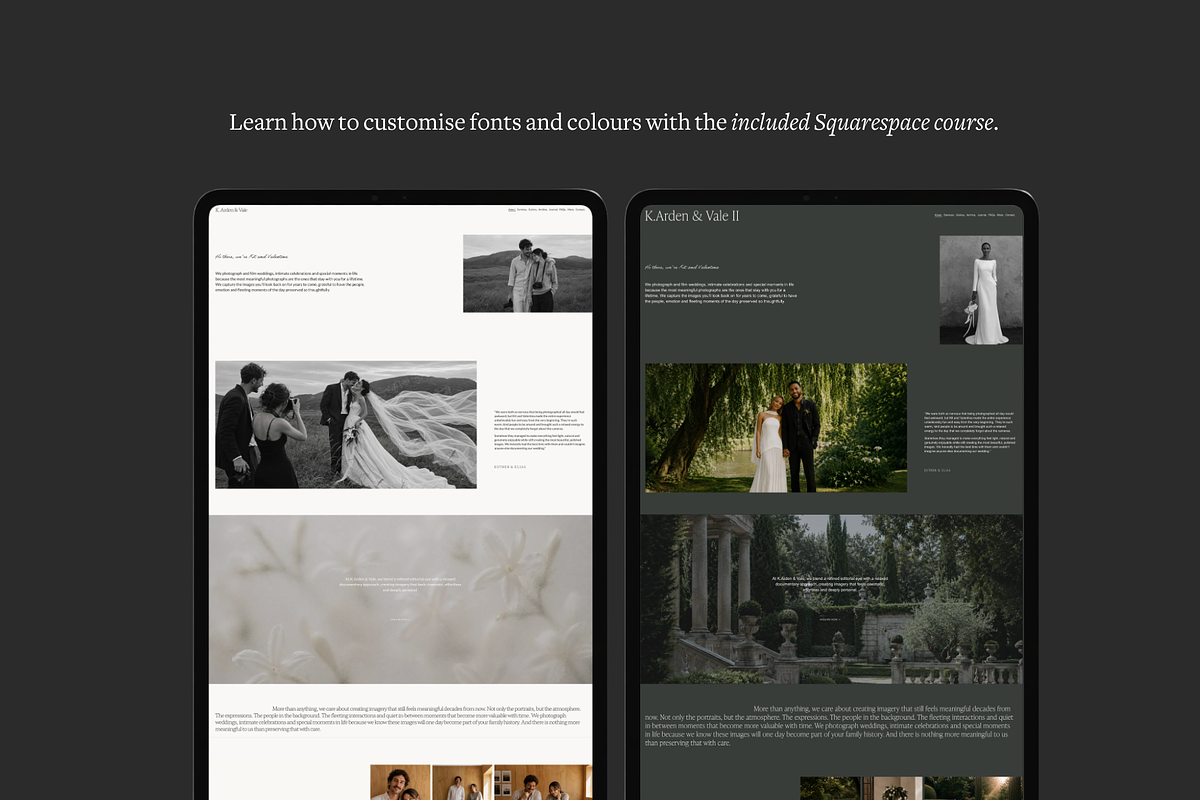Click the 'We photograph and film weddings' intro on dark tablet

(721, 293)
